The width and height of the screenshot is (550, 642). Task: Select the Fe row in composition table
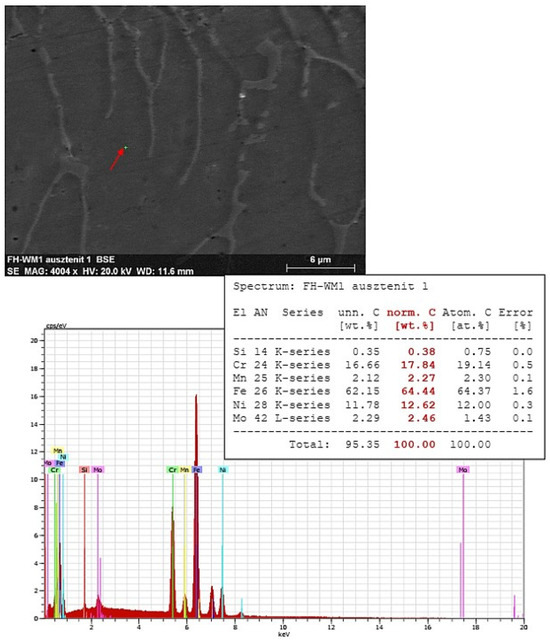point(383,391)
